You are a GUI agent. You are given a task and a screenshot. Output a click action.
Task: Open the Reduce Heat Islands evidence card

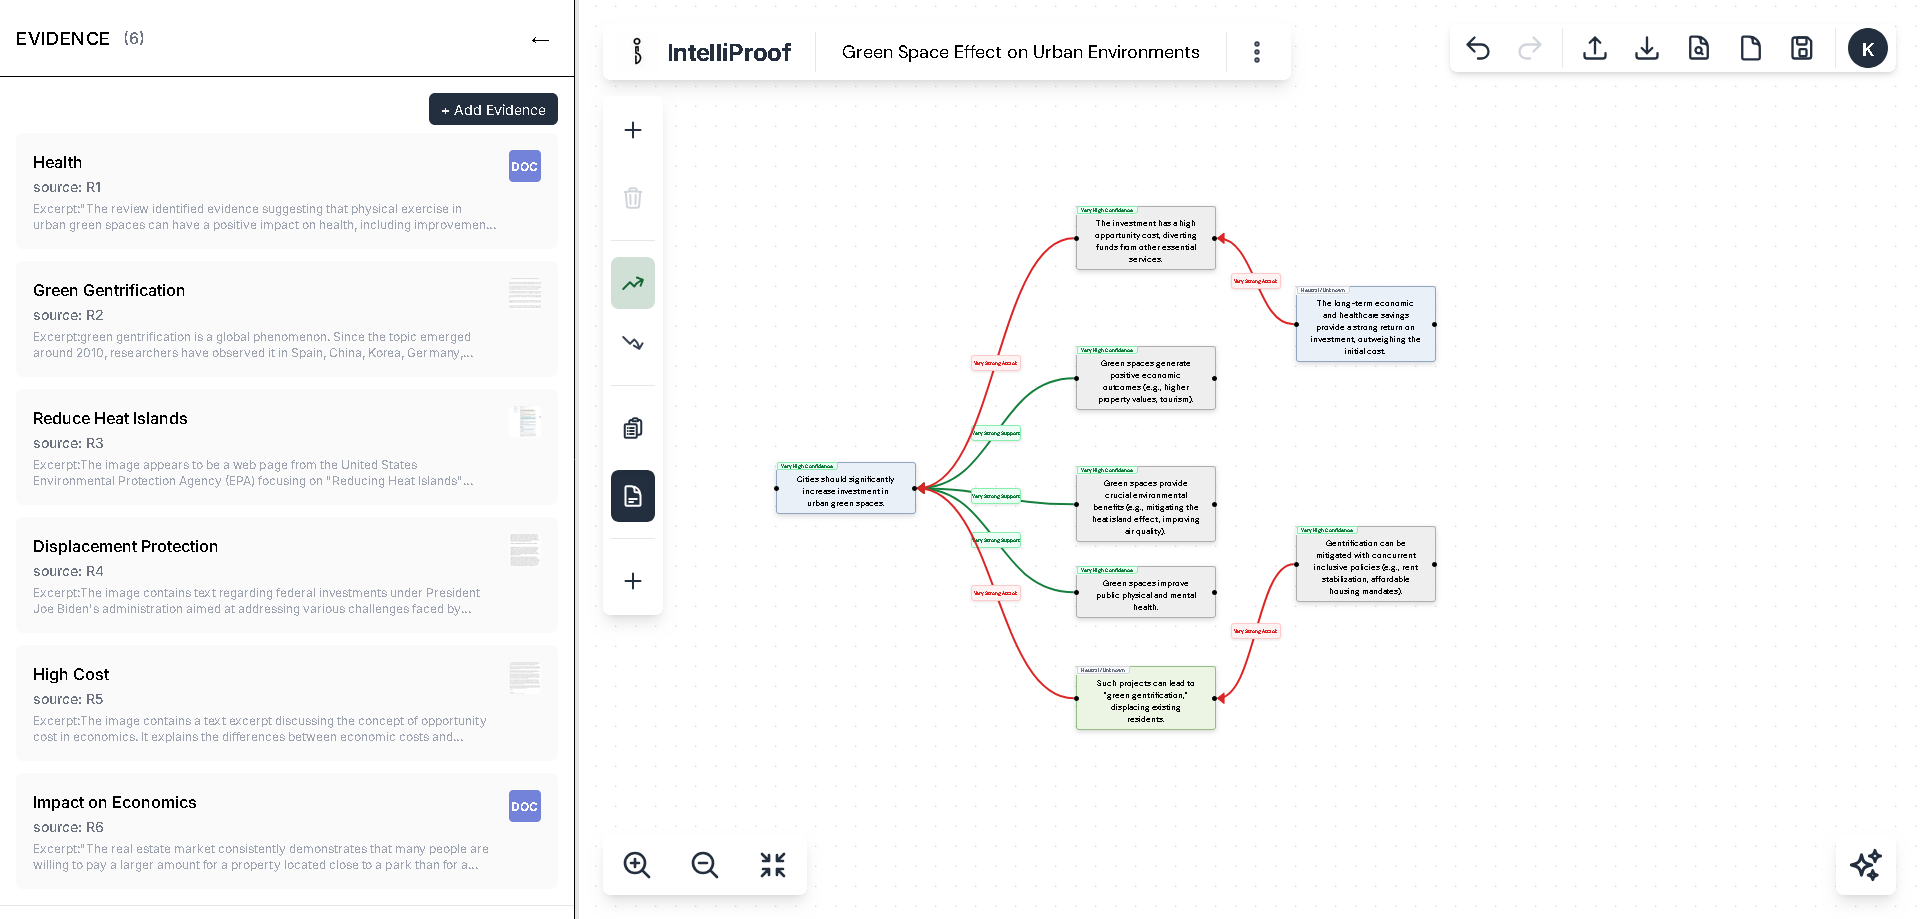(x=287, y=447)
